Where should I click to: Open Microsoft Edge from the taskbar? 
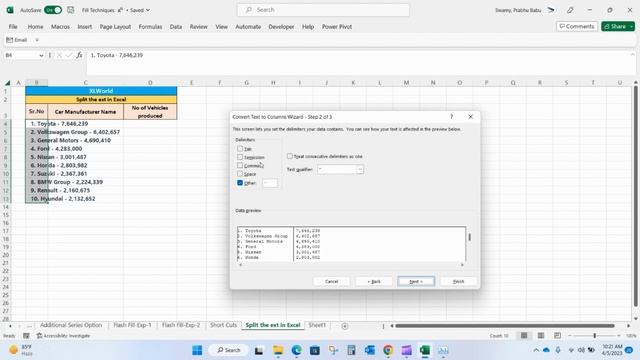[297, 350]
